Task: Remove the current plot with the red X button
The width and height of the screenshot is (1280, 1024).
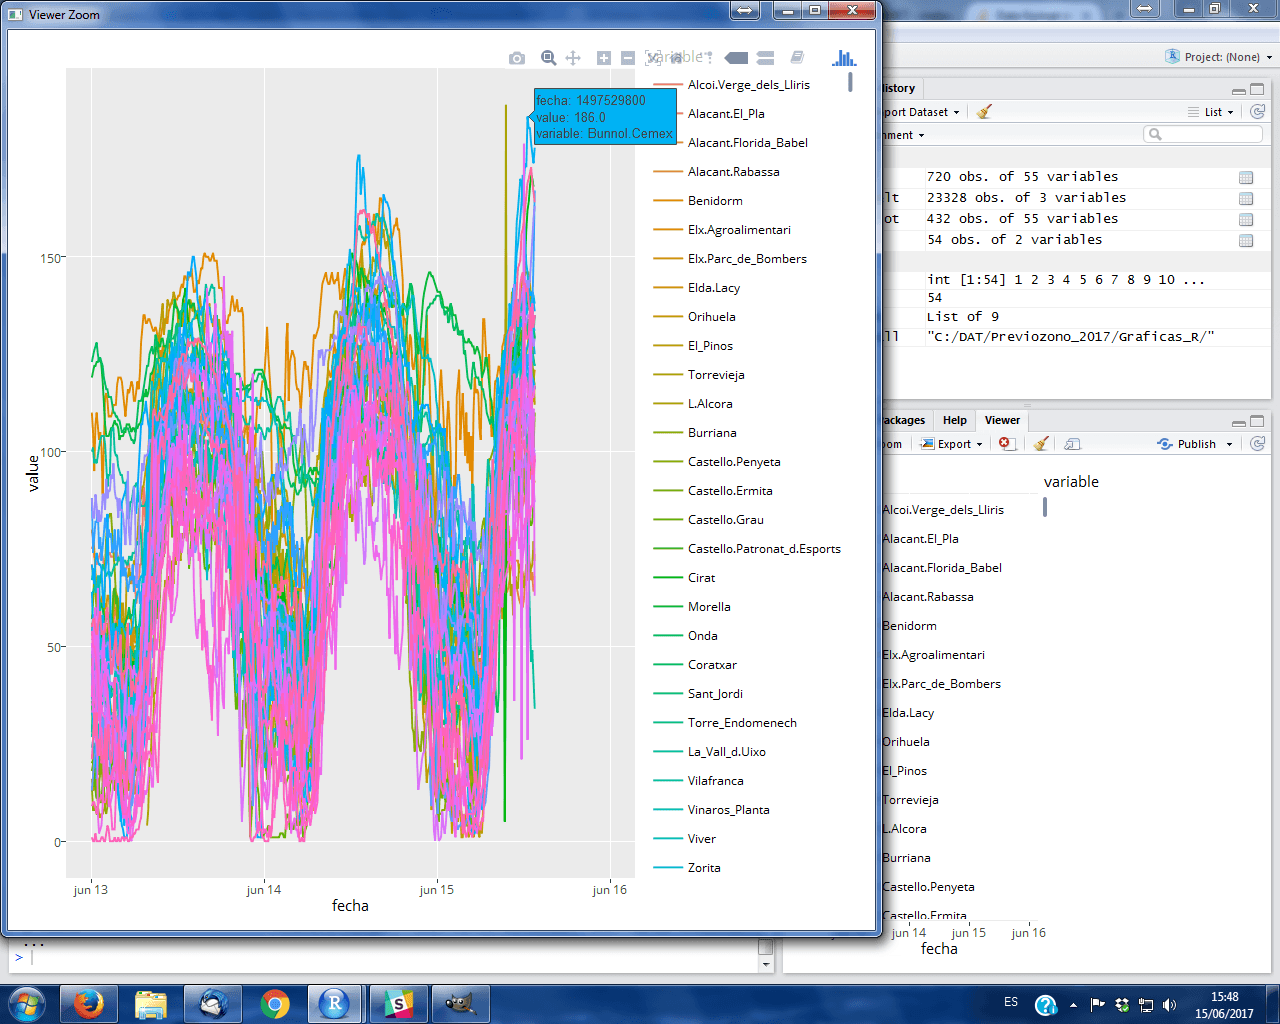Action: click(x=1007, y=443)
